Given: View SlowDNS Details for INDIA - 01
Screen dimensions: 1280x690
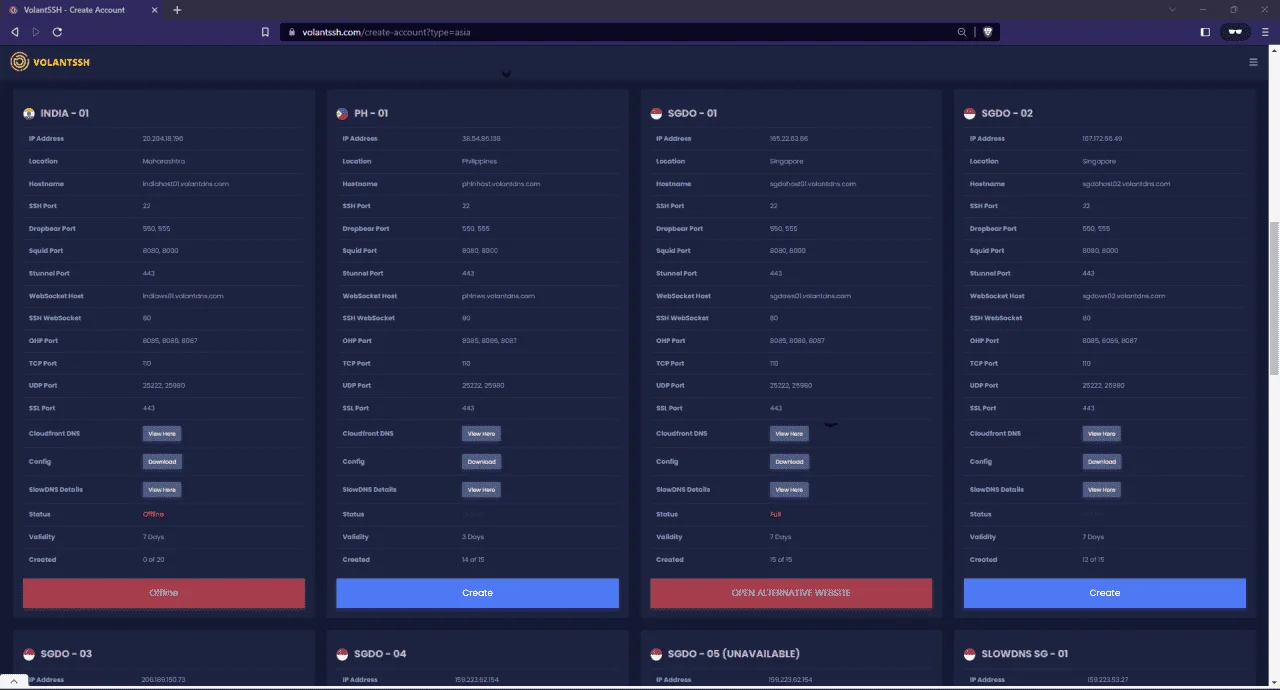Looking at the screenshot, I should pos(162,490).
